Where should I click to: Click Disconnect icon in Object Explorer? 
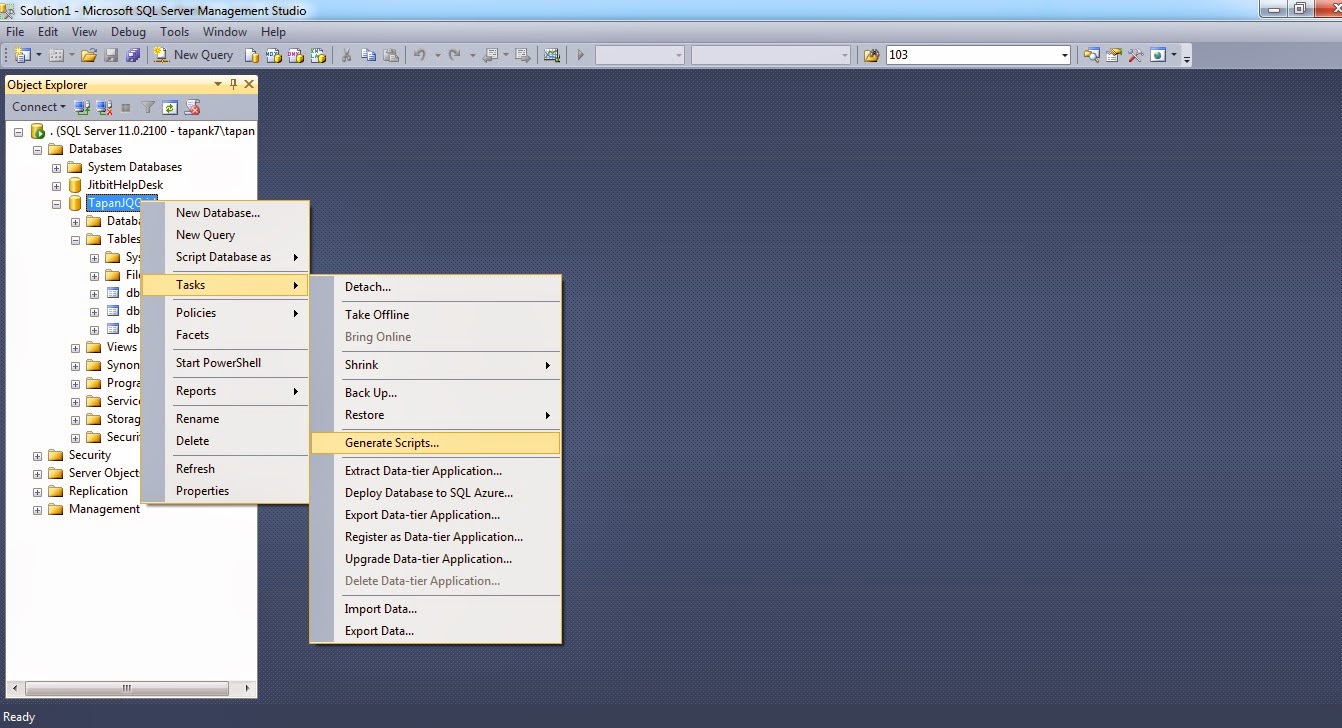point(104,107)
